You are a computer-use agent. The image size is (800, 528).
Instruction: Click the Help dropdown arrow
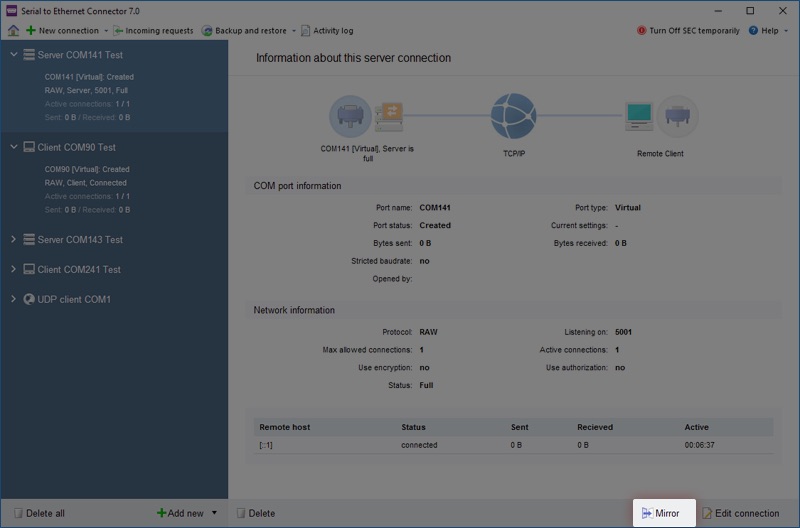click(786, 31)
